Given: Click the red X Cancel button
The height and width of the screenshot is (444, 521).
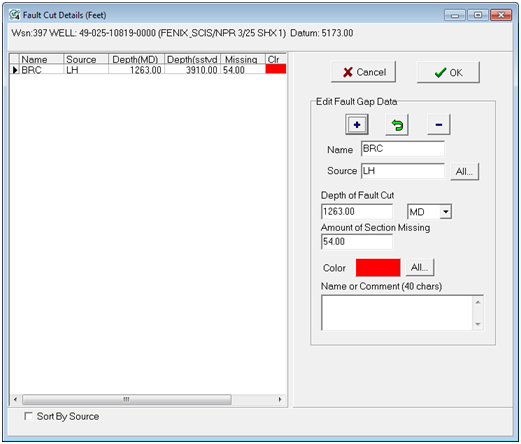Looking at the screenshot, I should [x=363, y=72].
